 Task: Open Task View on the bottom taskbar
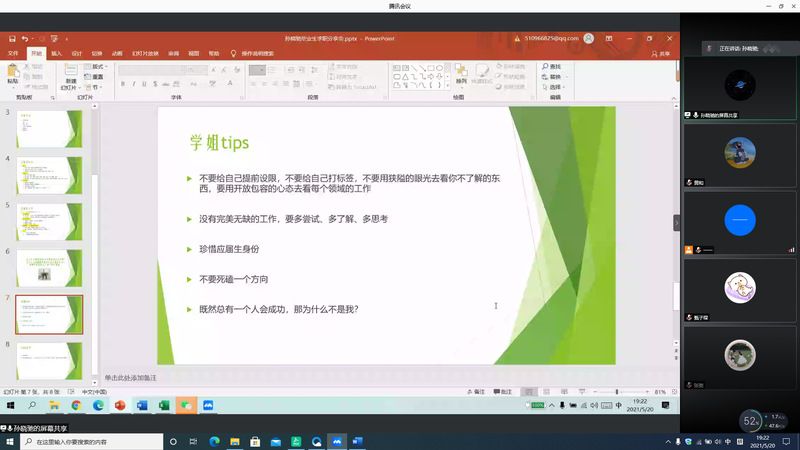[x=193, y=442]
